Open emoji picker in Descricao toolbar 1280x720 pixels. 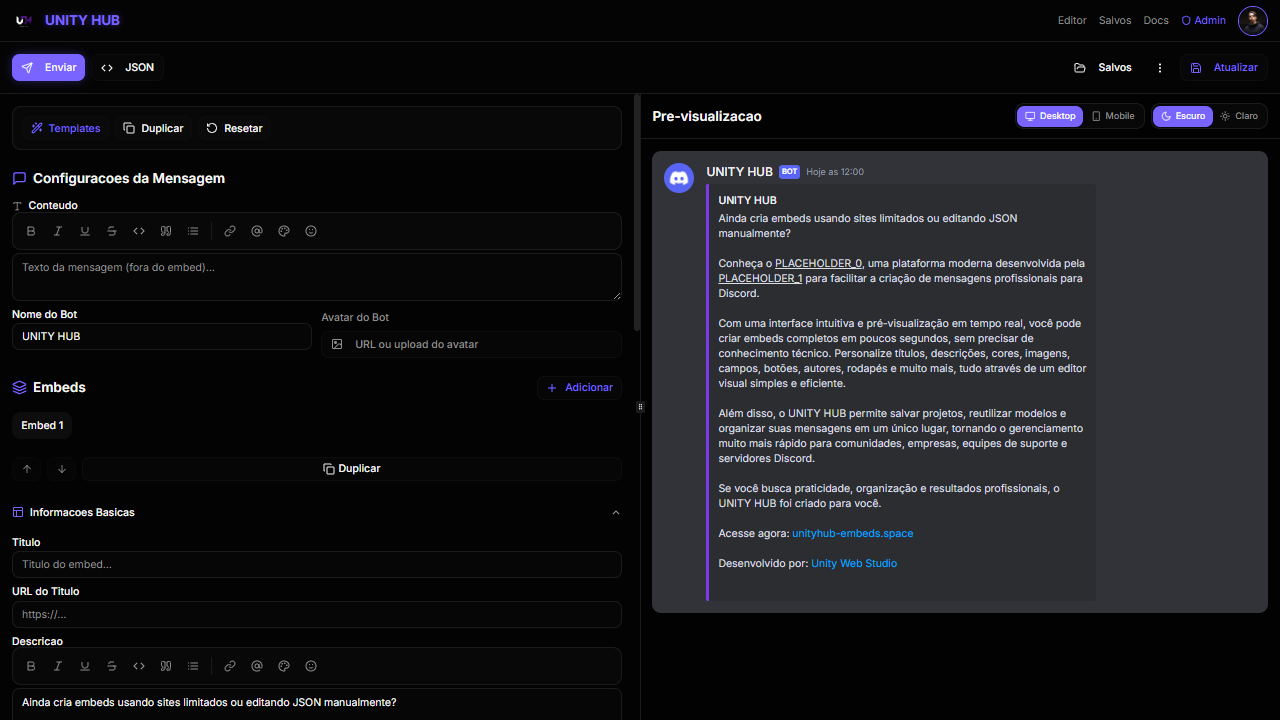click(311, 666)
